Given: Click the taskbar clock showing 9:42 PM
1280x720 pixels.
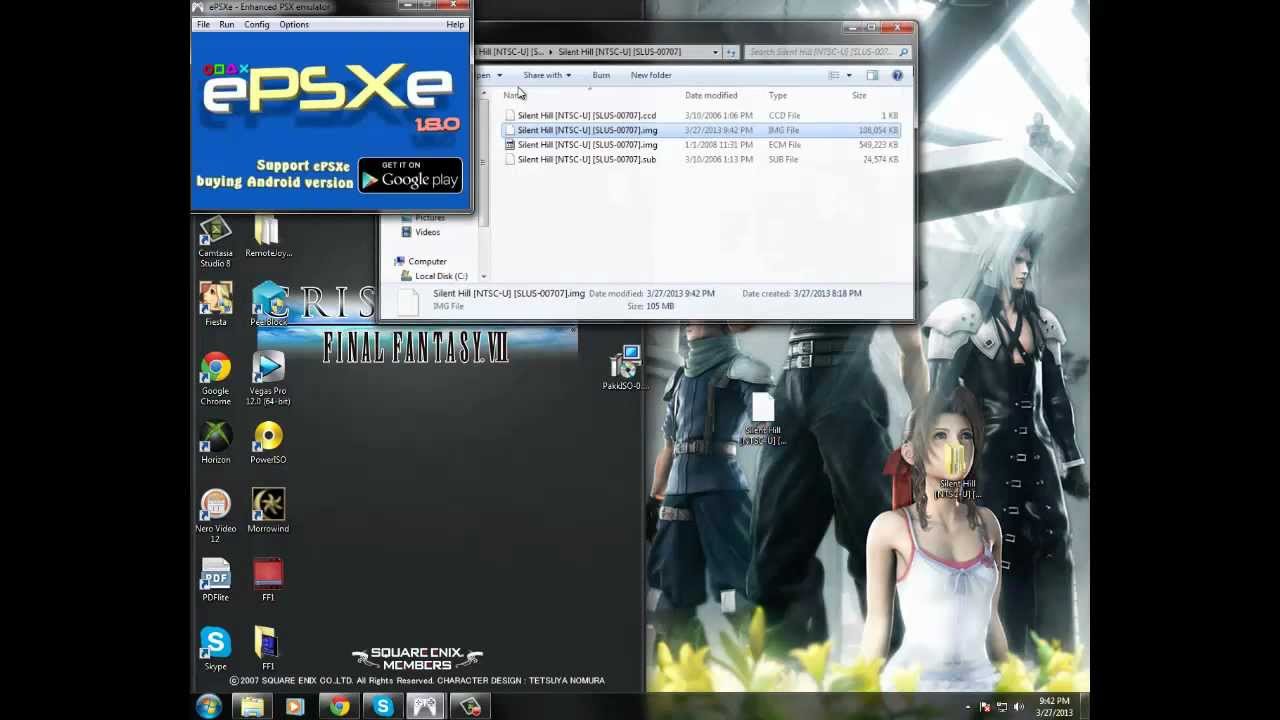Looking at the screenshot, I should click(x=1054, y=707).
